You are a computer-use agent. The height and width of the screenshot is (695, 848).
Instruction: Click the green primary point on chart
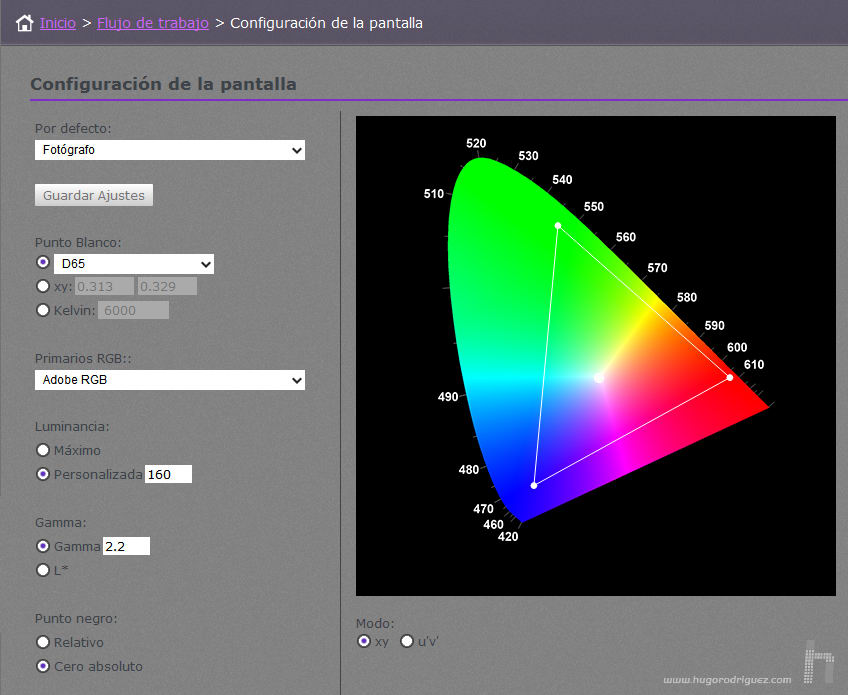558,226
